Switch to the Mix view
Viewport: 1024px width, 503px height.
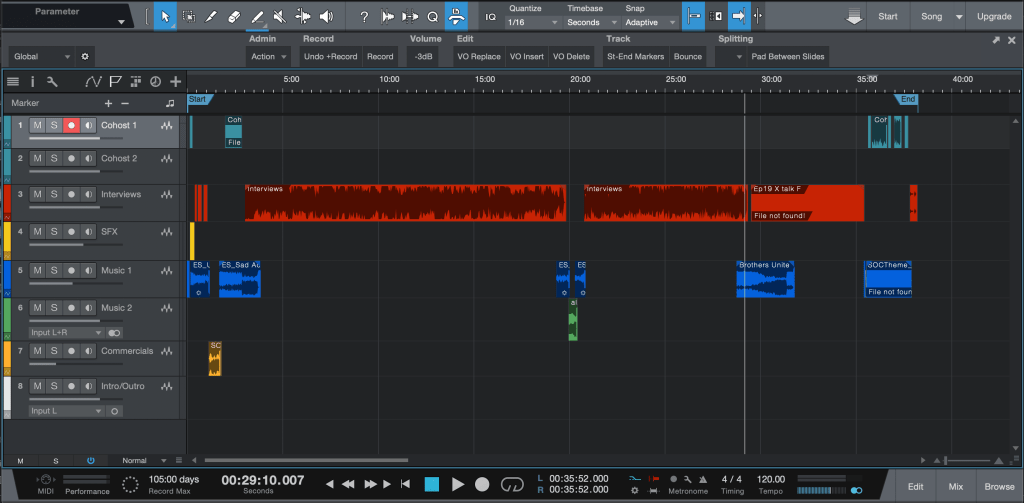tap(955, 485)
